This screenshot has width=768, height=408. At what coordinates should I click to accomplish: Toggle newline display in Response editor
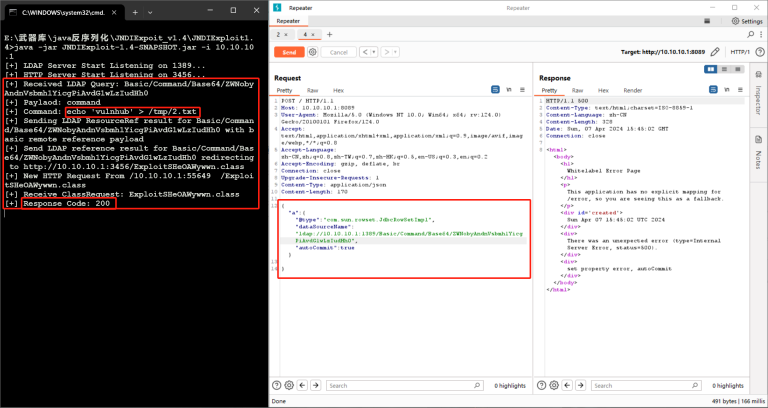click(727, 90)
